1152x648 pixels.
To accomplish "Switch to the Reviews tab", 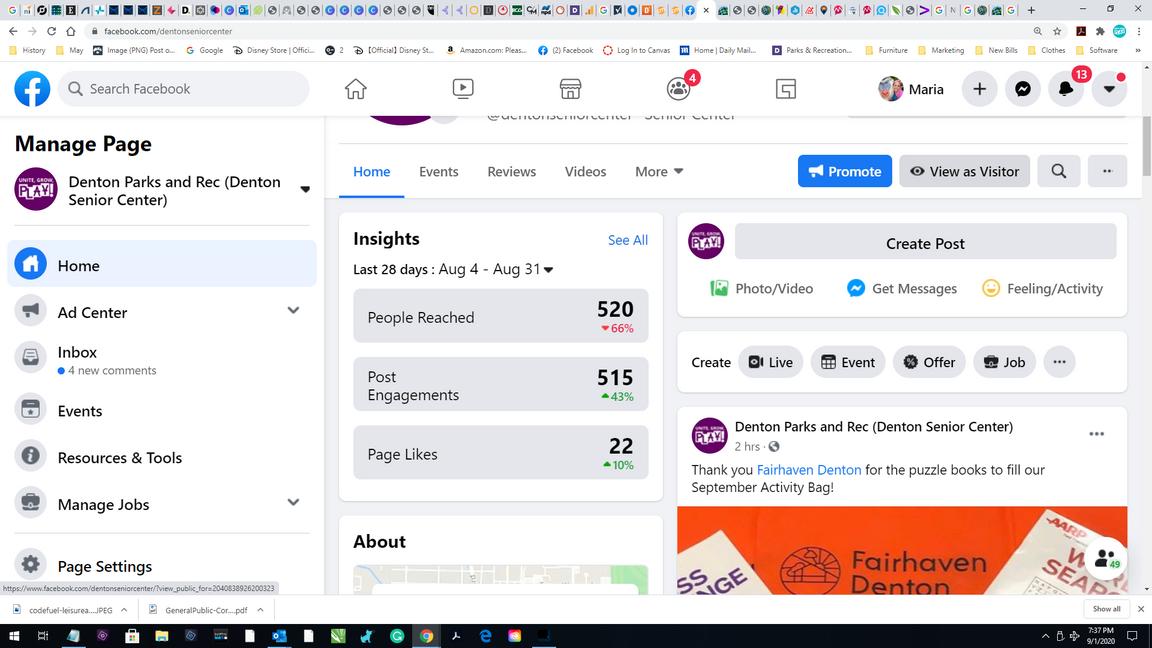I will pos(511,171).
